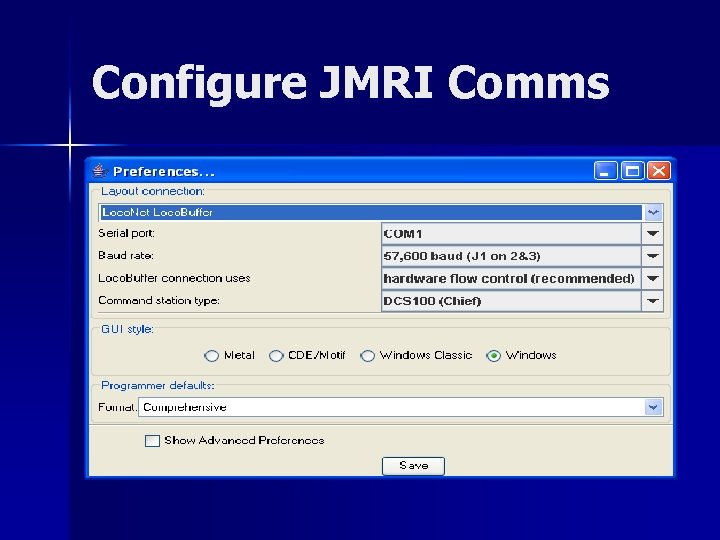Click the highlighted LocoNet LocoBuffer selection

(371, 212)
